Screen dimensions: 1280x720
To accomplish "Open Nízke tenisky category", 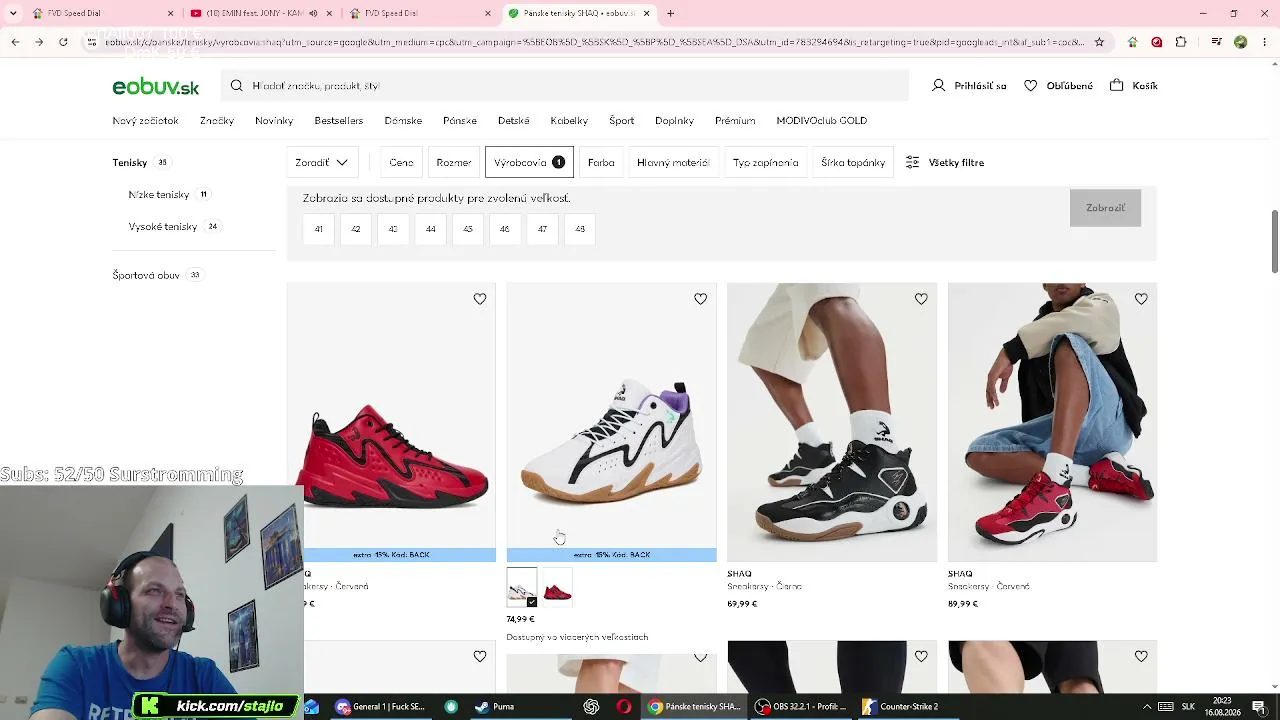I will tap(159, 195).
